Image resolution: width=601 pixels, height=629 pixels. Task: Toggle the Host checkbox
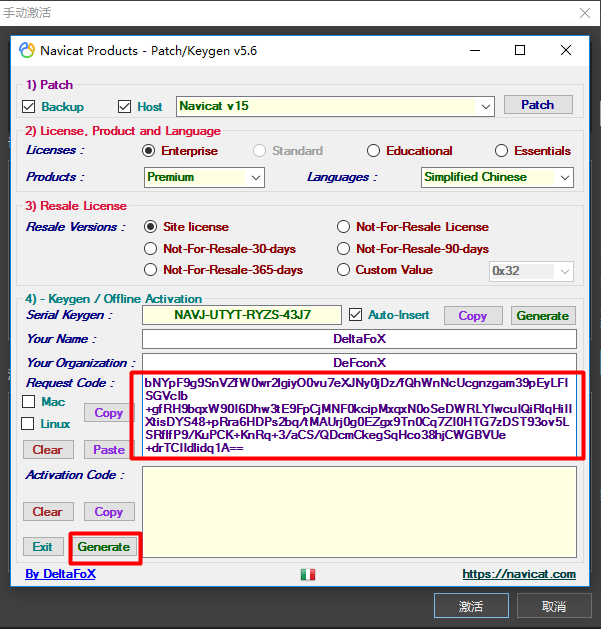click(x=124, y=107)
